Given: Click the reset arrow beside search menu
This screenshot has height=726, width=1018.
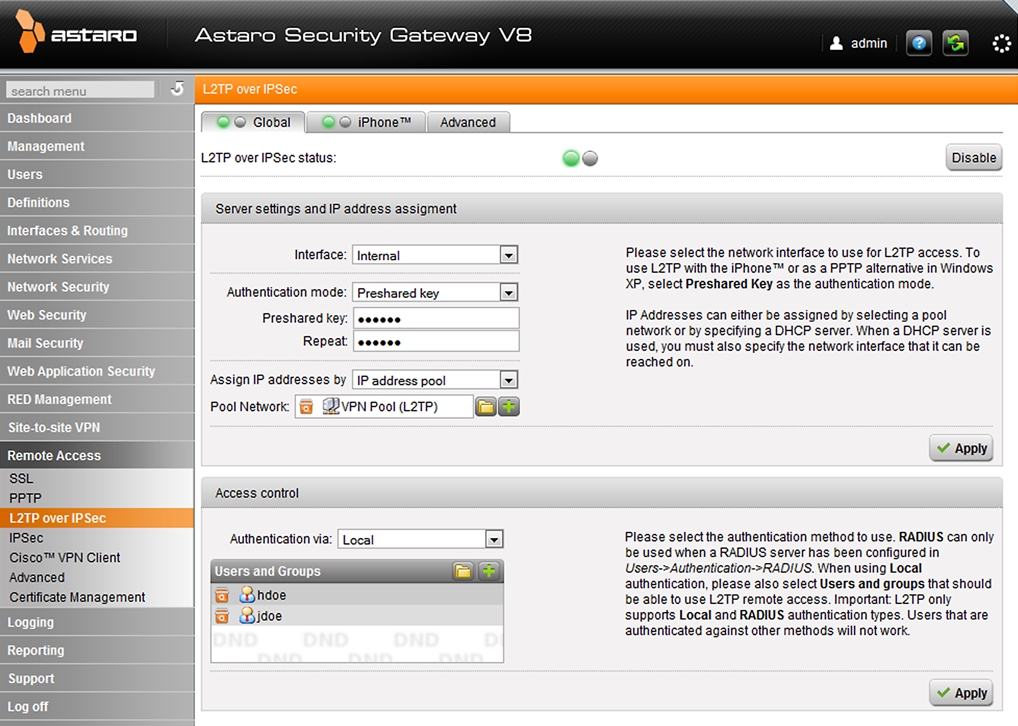Looking at the screenshot, I should [177, 89].
